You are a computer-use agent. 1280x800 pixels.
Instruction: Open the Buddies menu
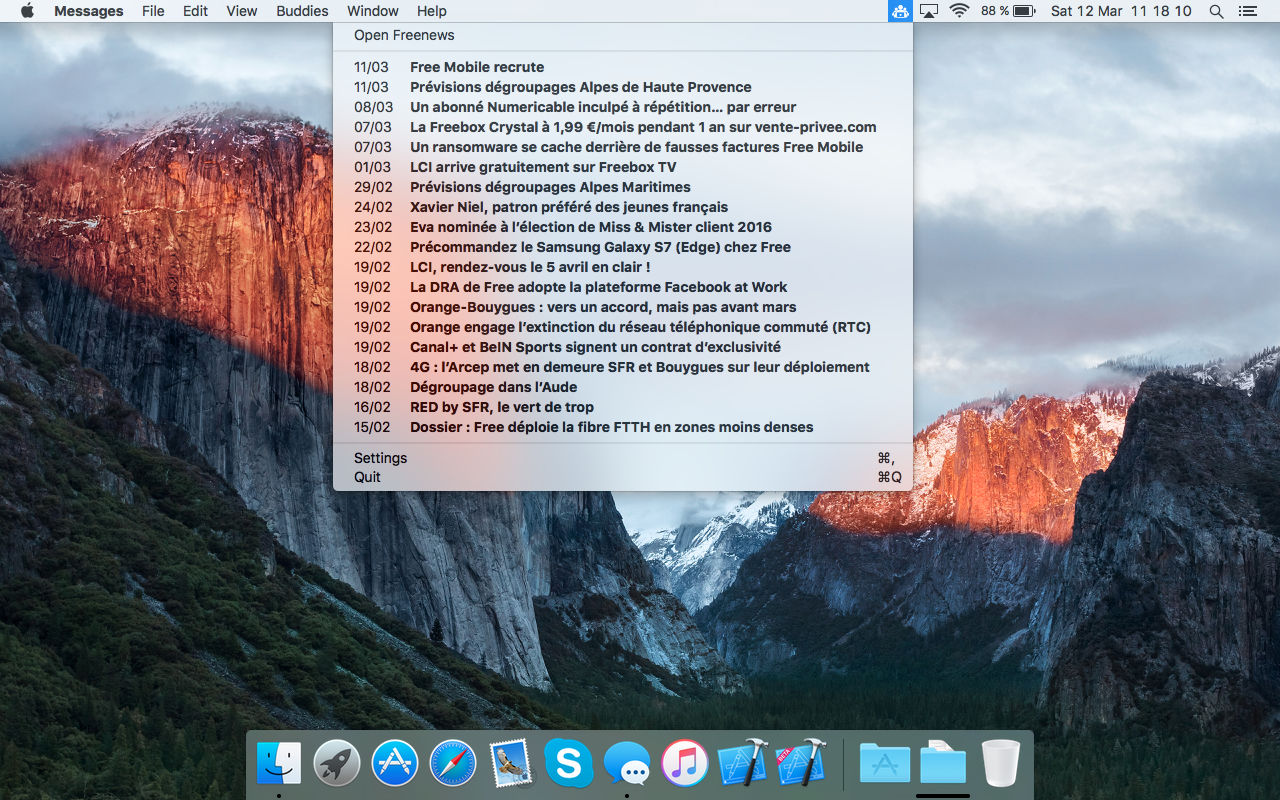(x=302, y=11)
